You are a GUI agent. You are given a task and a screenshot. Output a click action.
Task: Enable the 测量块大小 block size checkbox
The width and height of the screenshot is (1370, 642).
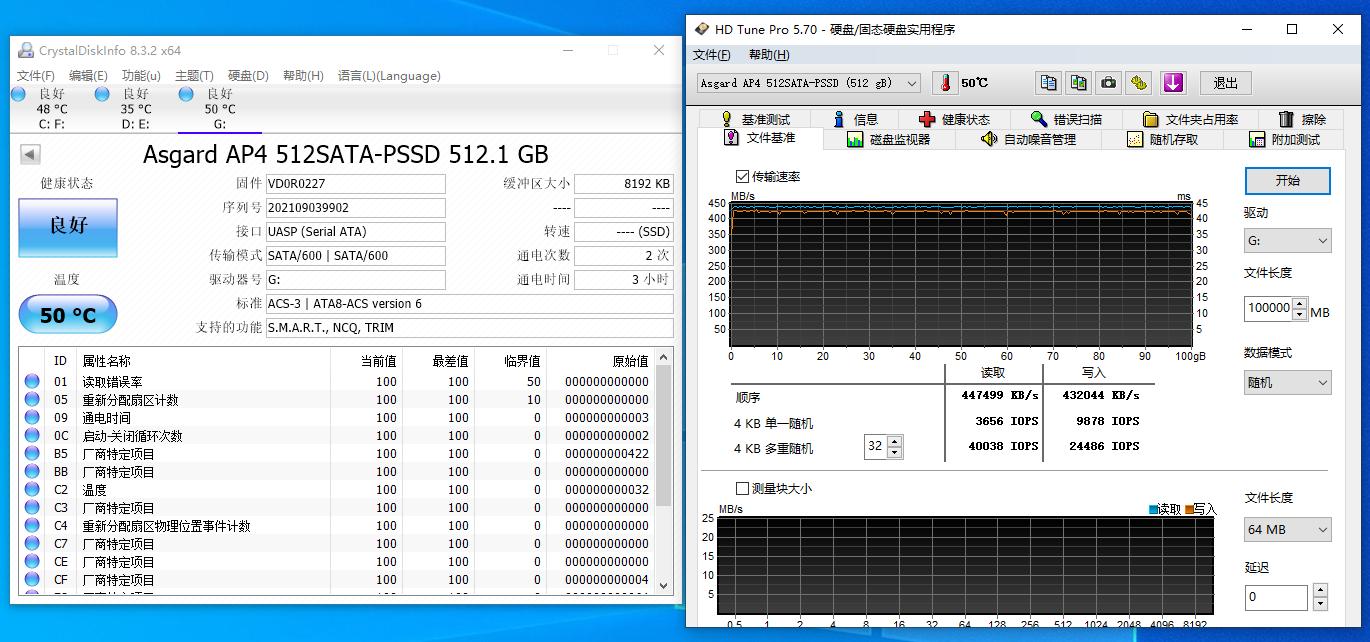[x=742, y=489]
